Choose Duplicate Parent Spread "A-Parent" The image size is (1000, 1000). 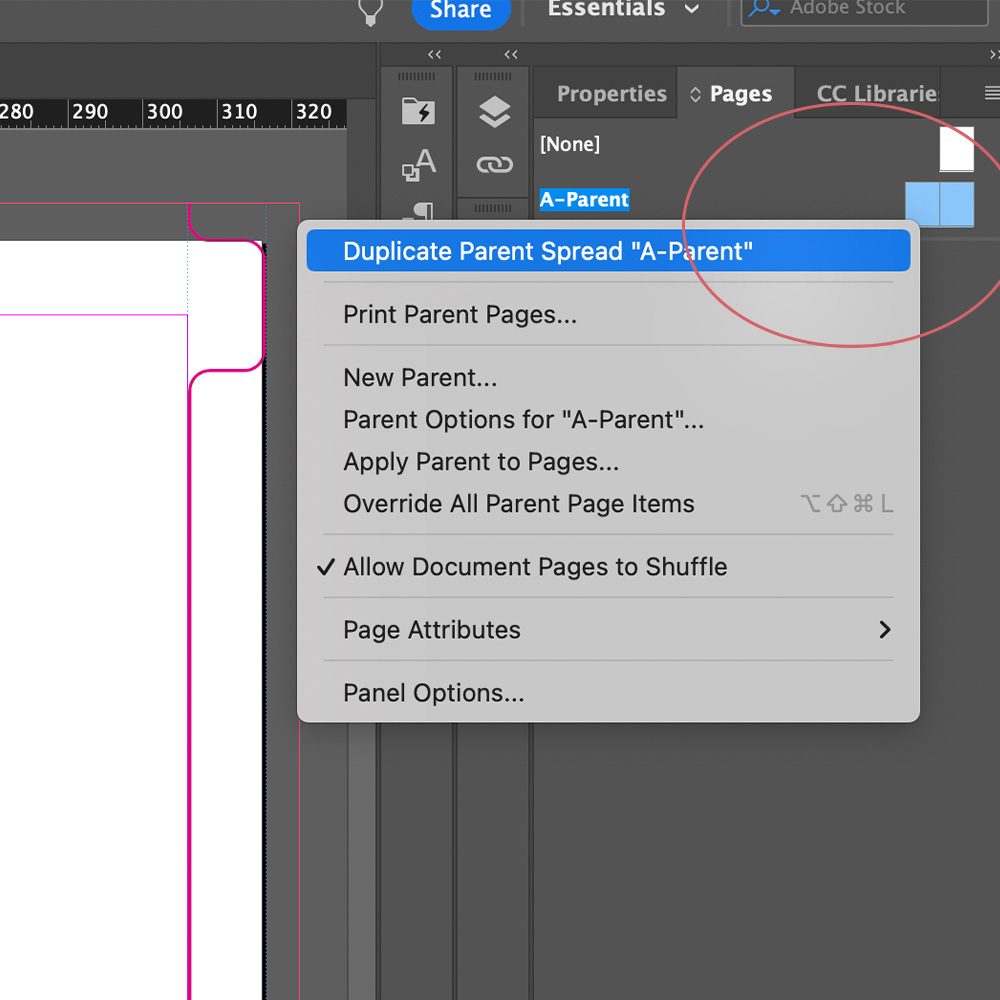608,251
